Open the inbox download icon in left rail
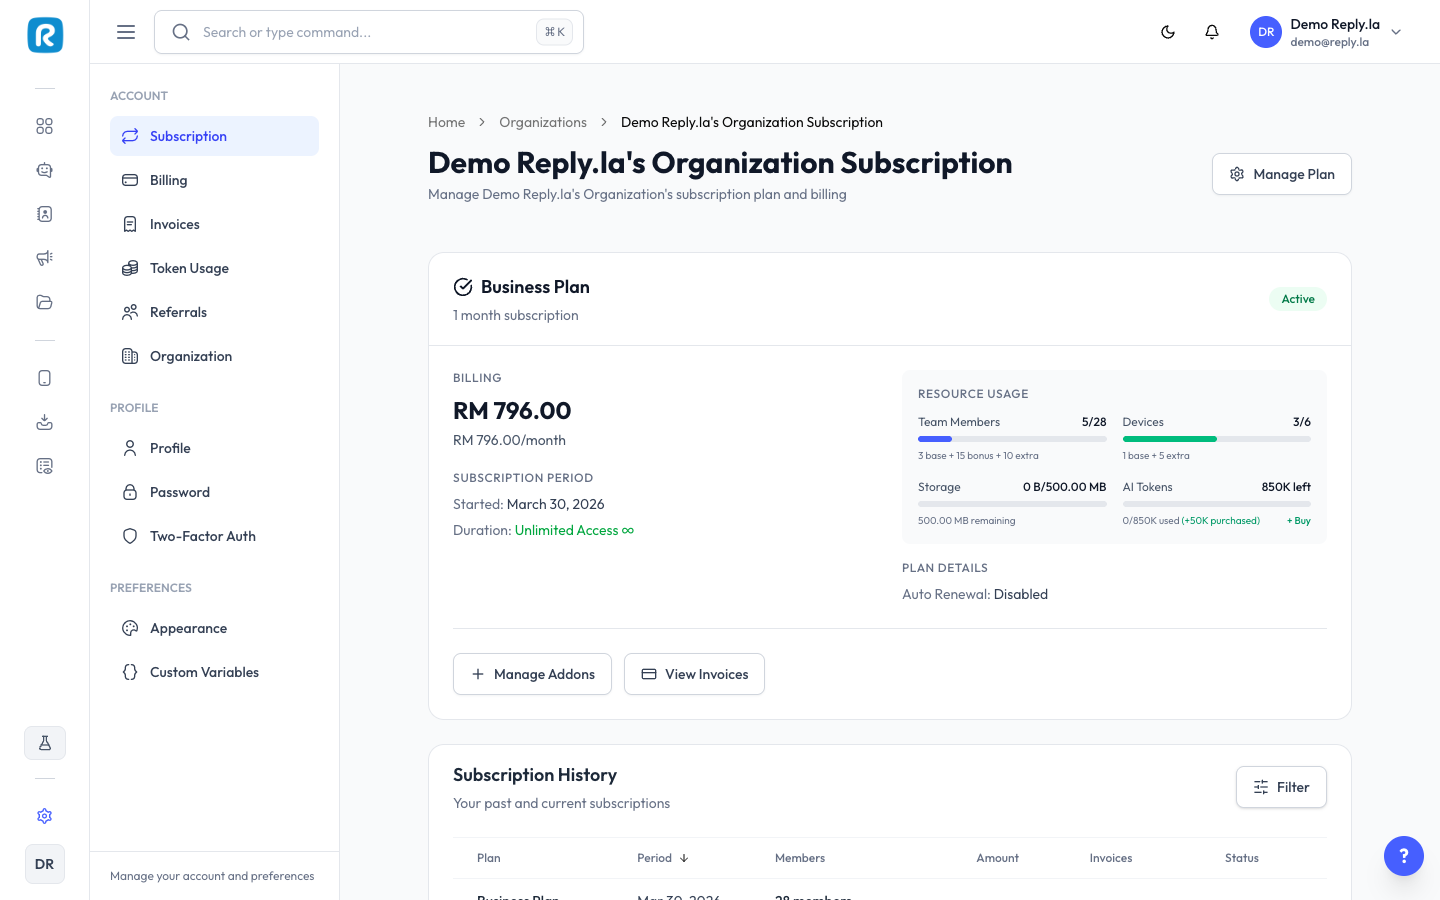 click(x=44, y=422)
